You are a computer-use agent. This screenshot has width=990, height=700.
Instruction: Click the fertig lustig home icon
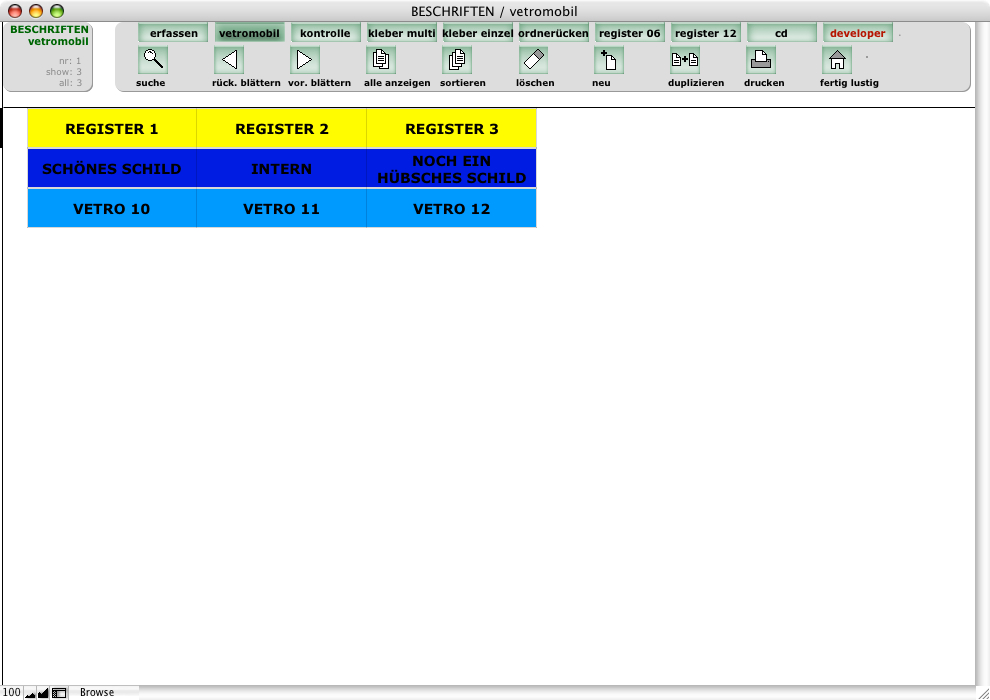tap(837, 60)
